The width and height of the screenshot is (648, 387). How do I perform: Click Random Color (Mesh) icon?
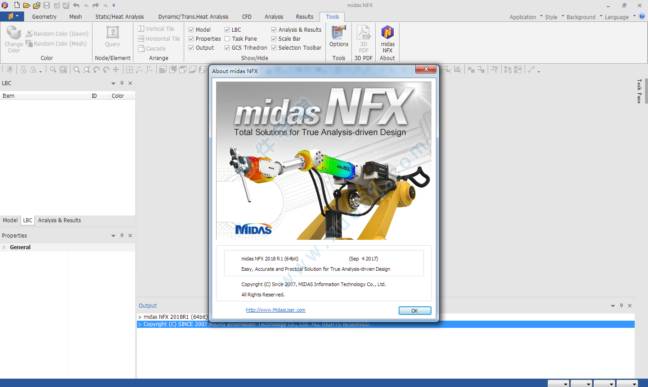click(29, 44)
